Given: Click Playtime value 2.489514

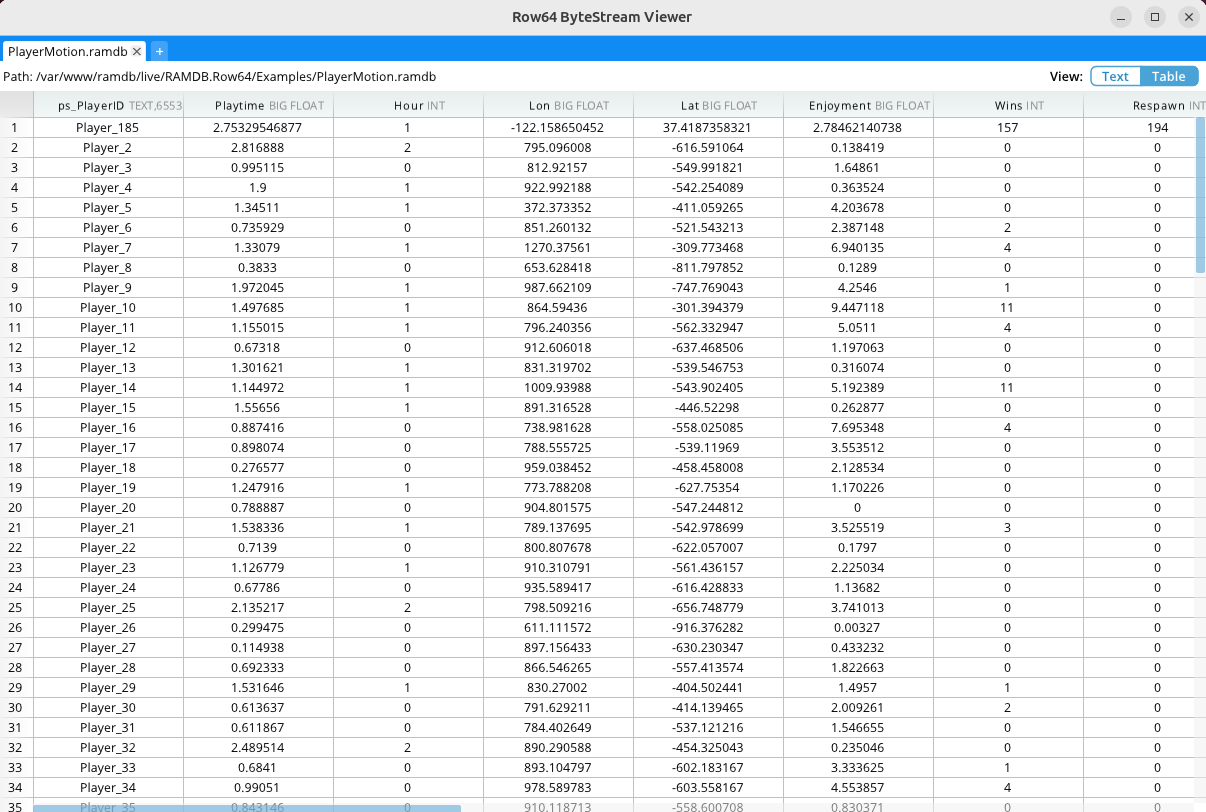Looking at the screenshot, I should (258, 748).
